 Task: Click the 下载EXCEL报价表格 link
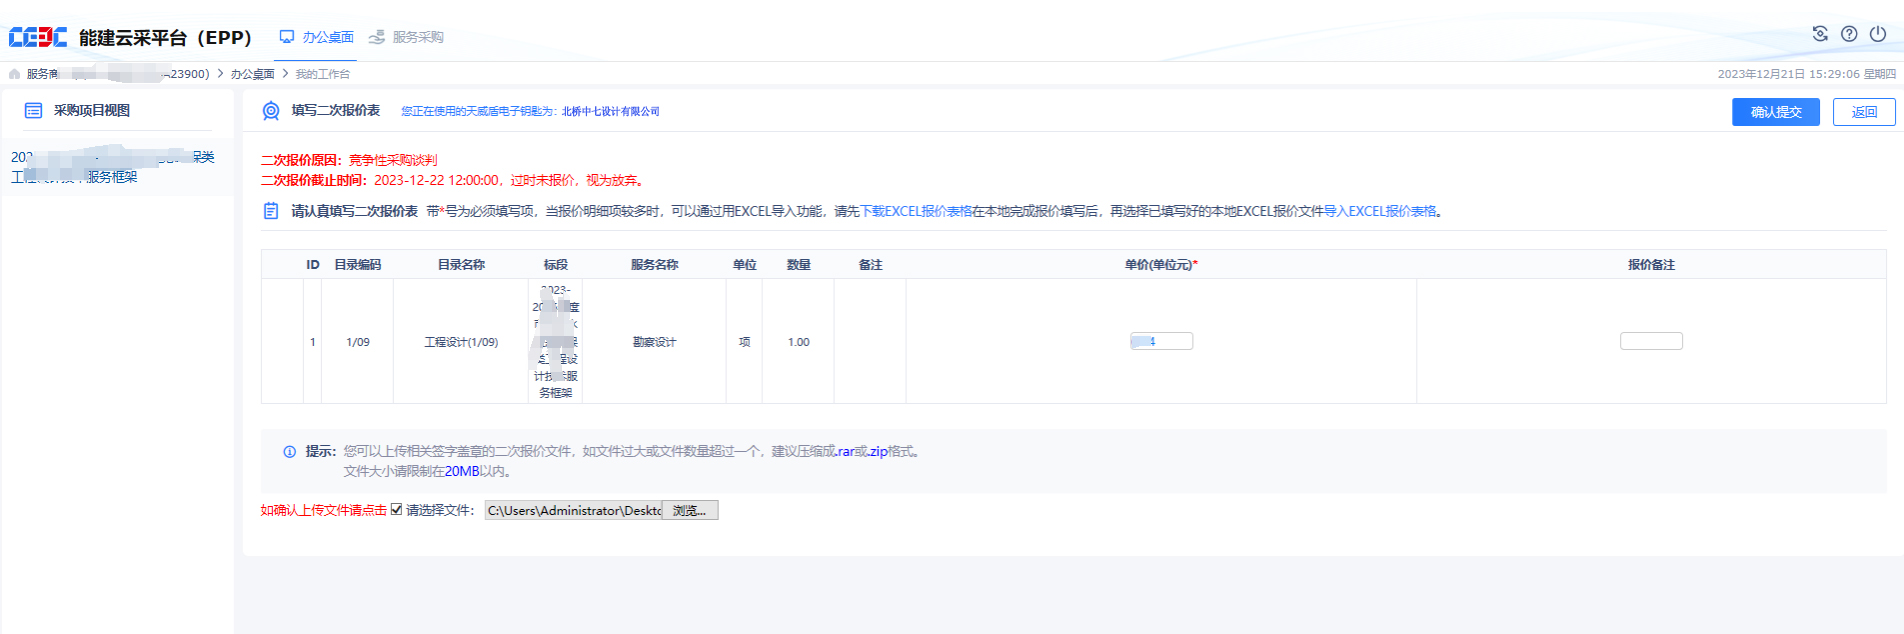pyautogui.click(x=916, y=211)
